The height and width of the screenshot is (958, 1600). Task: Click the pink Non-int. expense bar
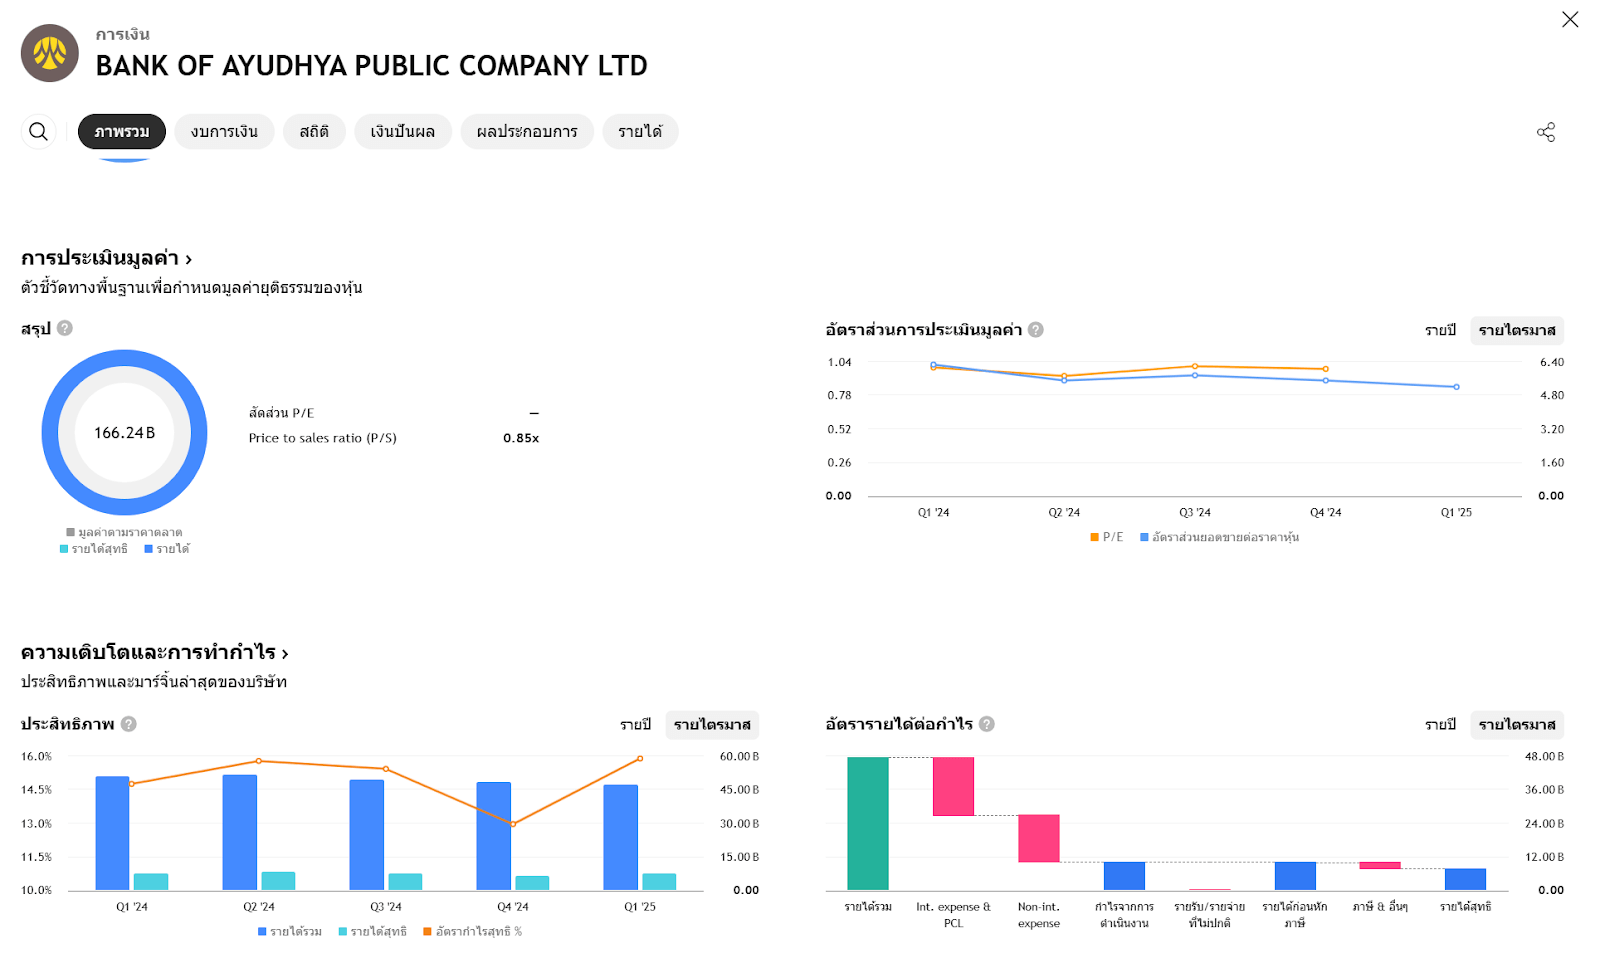[x=1039, y=838]
